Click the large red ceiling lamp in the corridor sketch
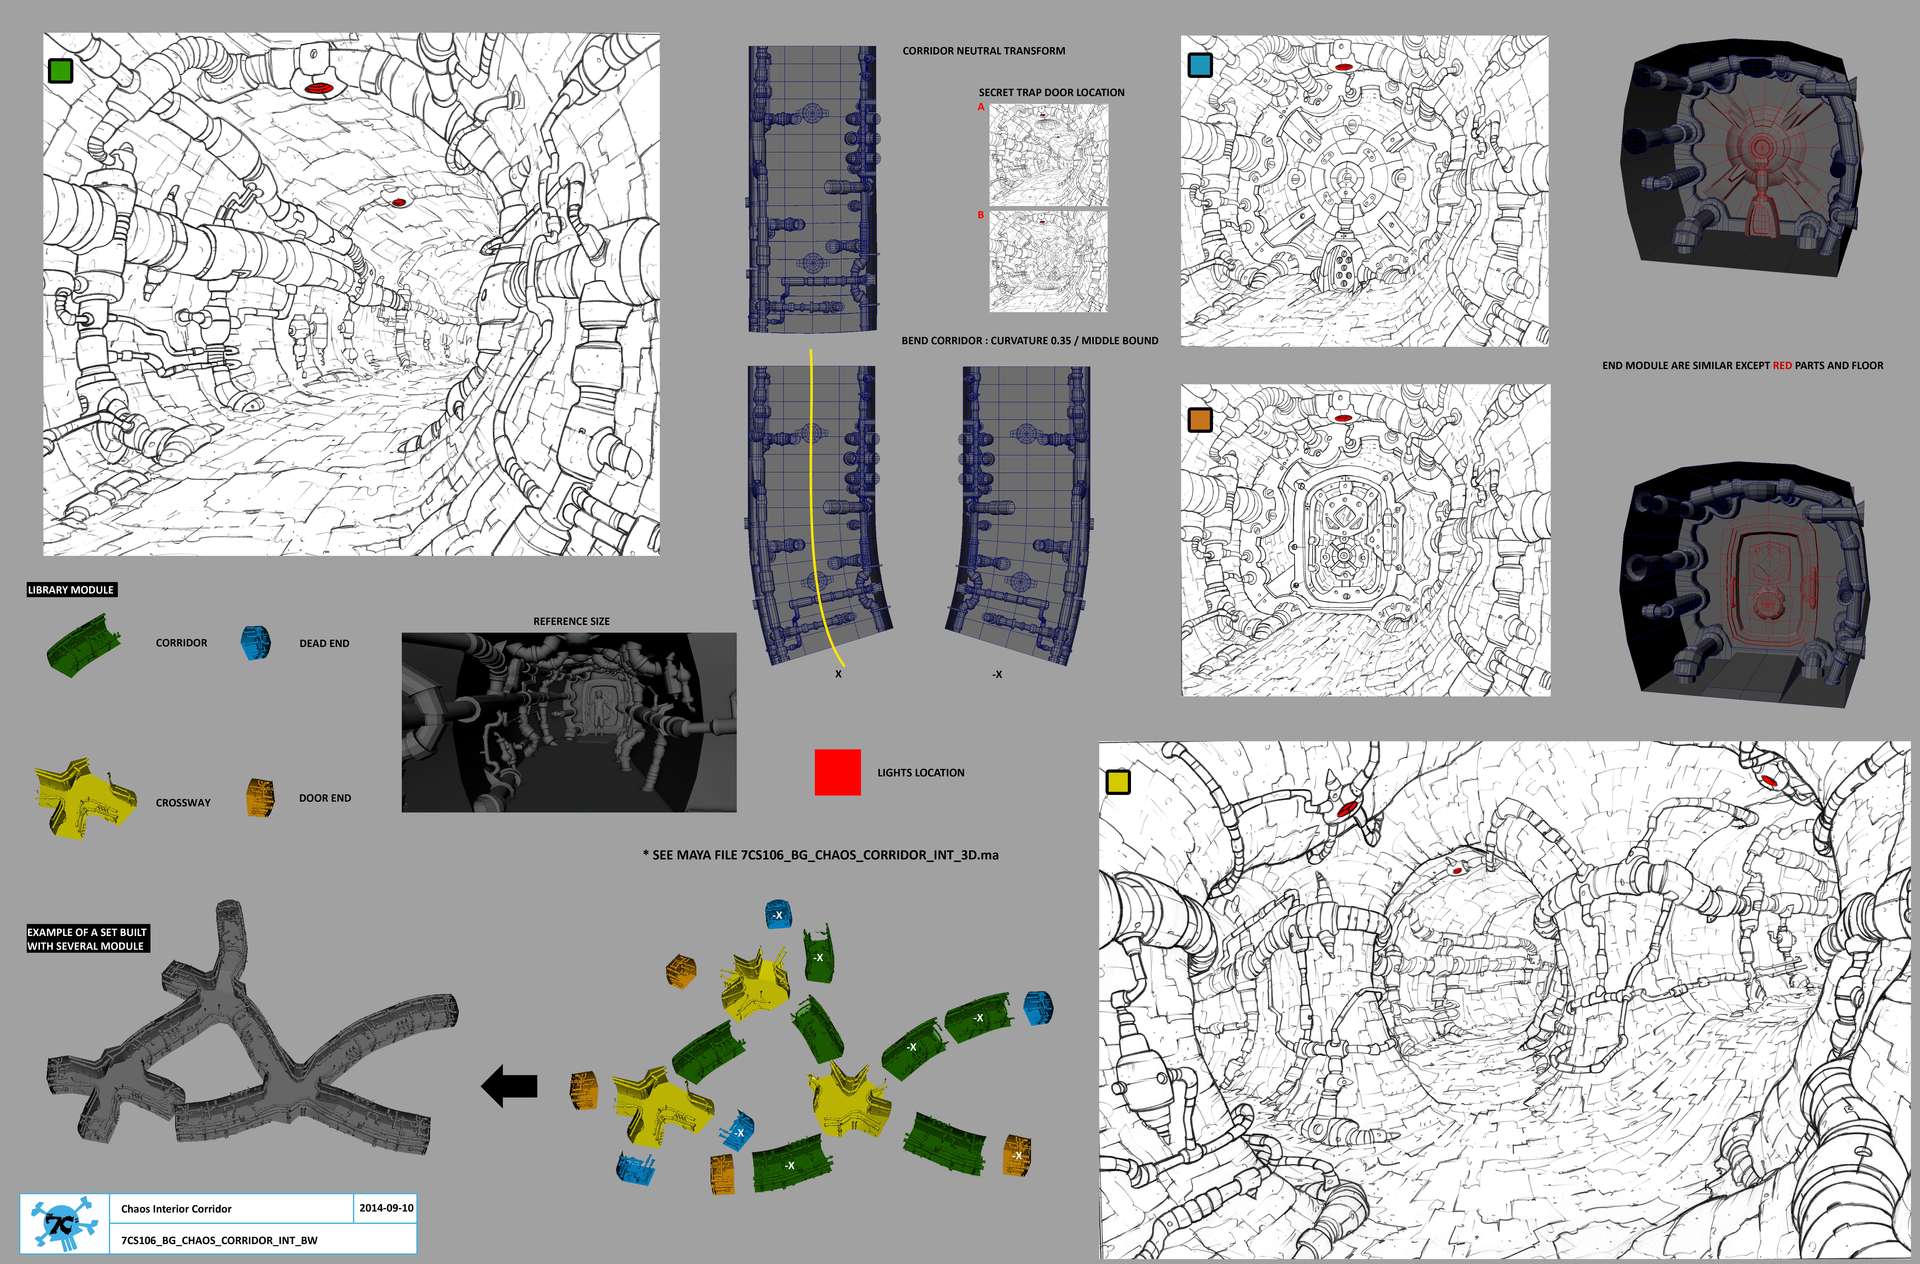The image size is (1920, 1264). 318,89
